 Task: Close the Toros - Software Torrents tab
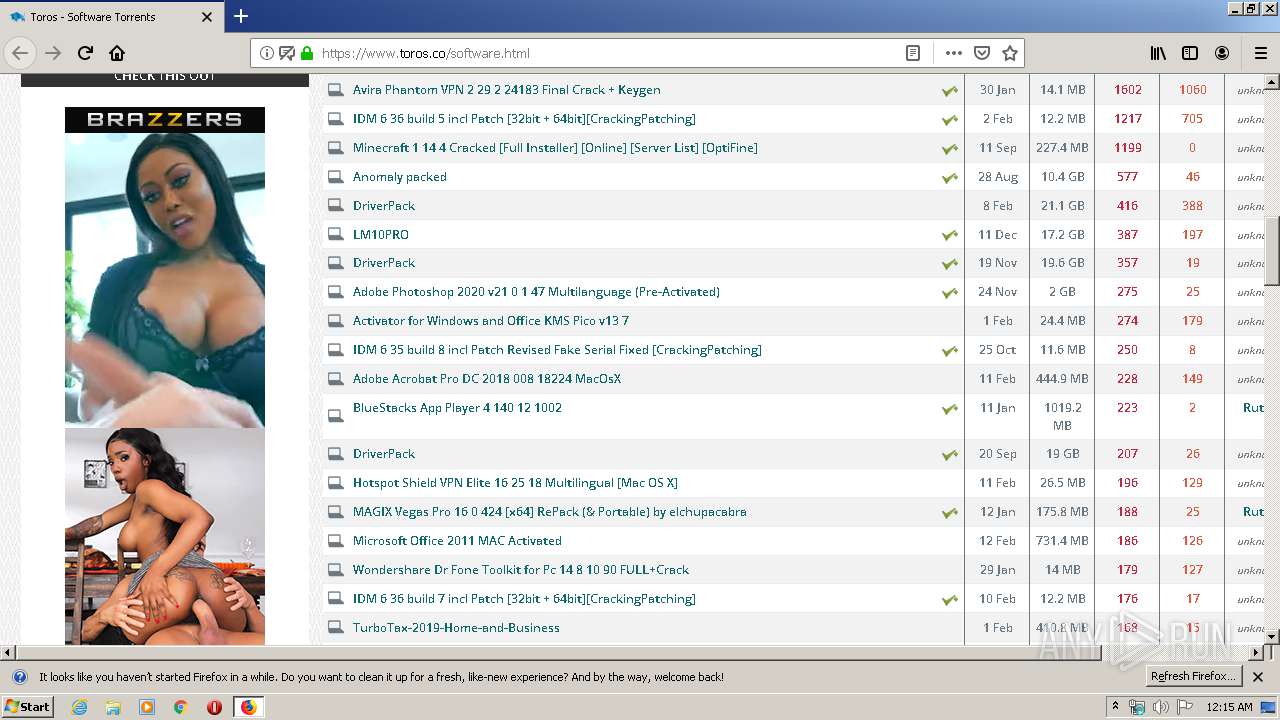(207, 17)
